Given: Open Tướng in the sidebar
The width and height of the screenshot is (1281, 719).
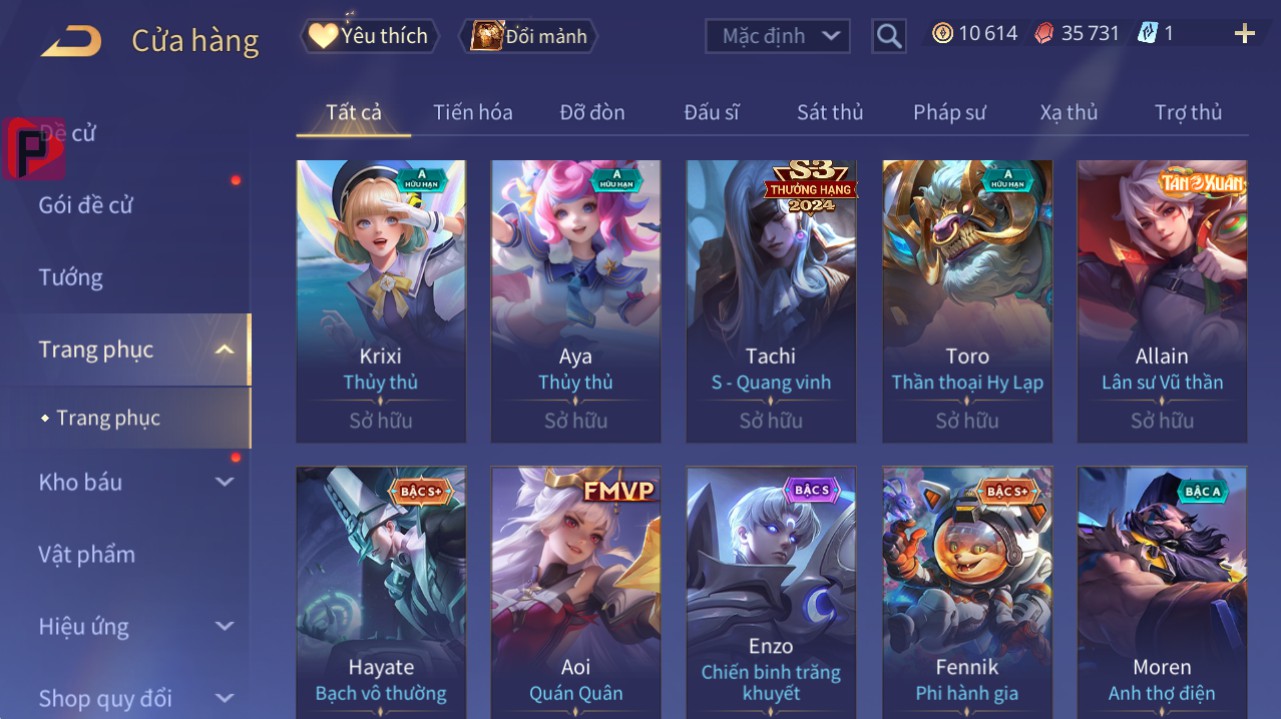Looking at the screenshot, I should click(x=71, y=277).
